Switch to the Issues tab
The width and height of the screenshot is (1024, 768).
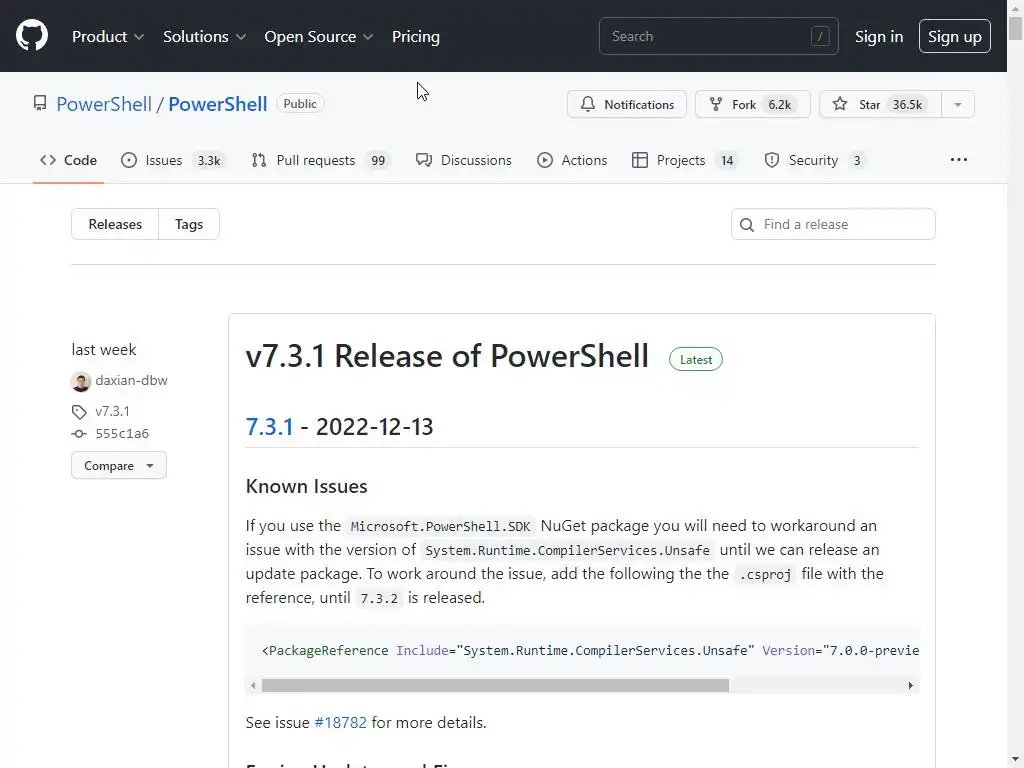tap(164, 160)
